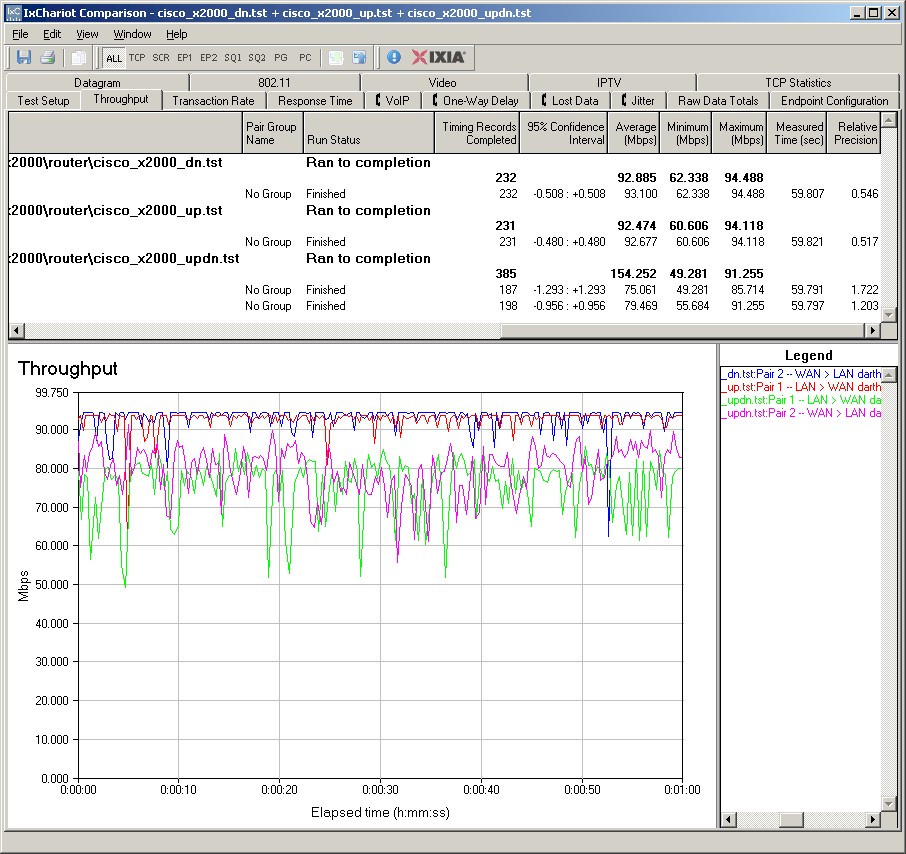
Task: Click the legend's horizontal scrollbar thumb
Action: pos(791,819)
